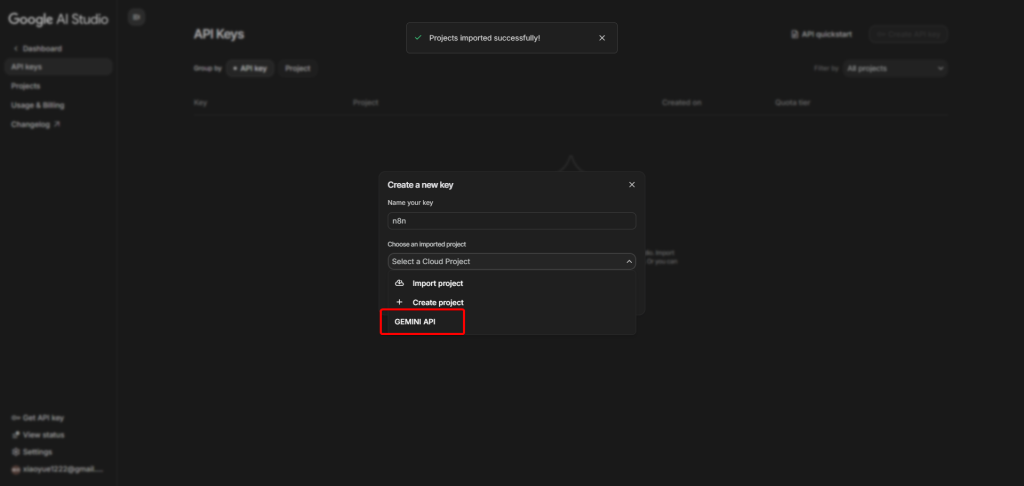Open Projects in the sidebar
1024x486 pixels.
pyautogui.click(x=26, y=86)
